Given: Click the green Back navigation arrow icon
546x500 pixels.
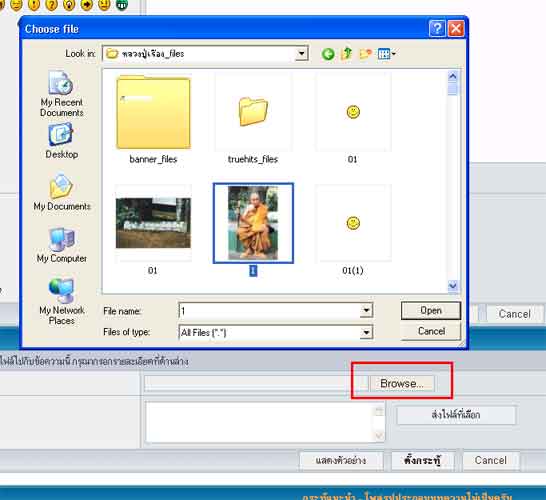Looking at the screenshot, I should point(328,54).
